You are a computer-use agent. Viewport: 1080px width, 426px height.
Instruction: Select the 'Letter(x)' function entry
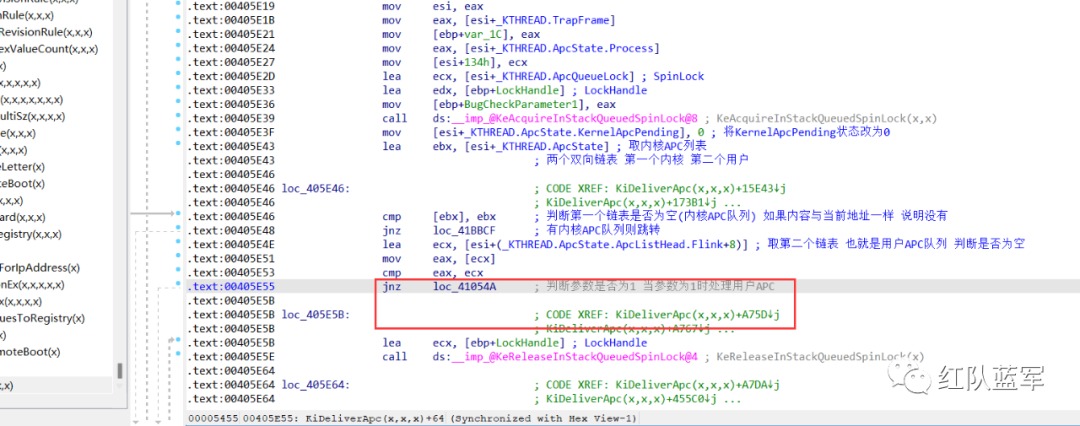pos(23,167)
